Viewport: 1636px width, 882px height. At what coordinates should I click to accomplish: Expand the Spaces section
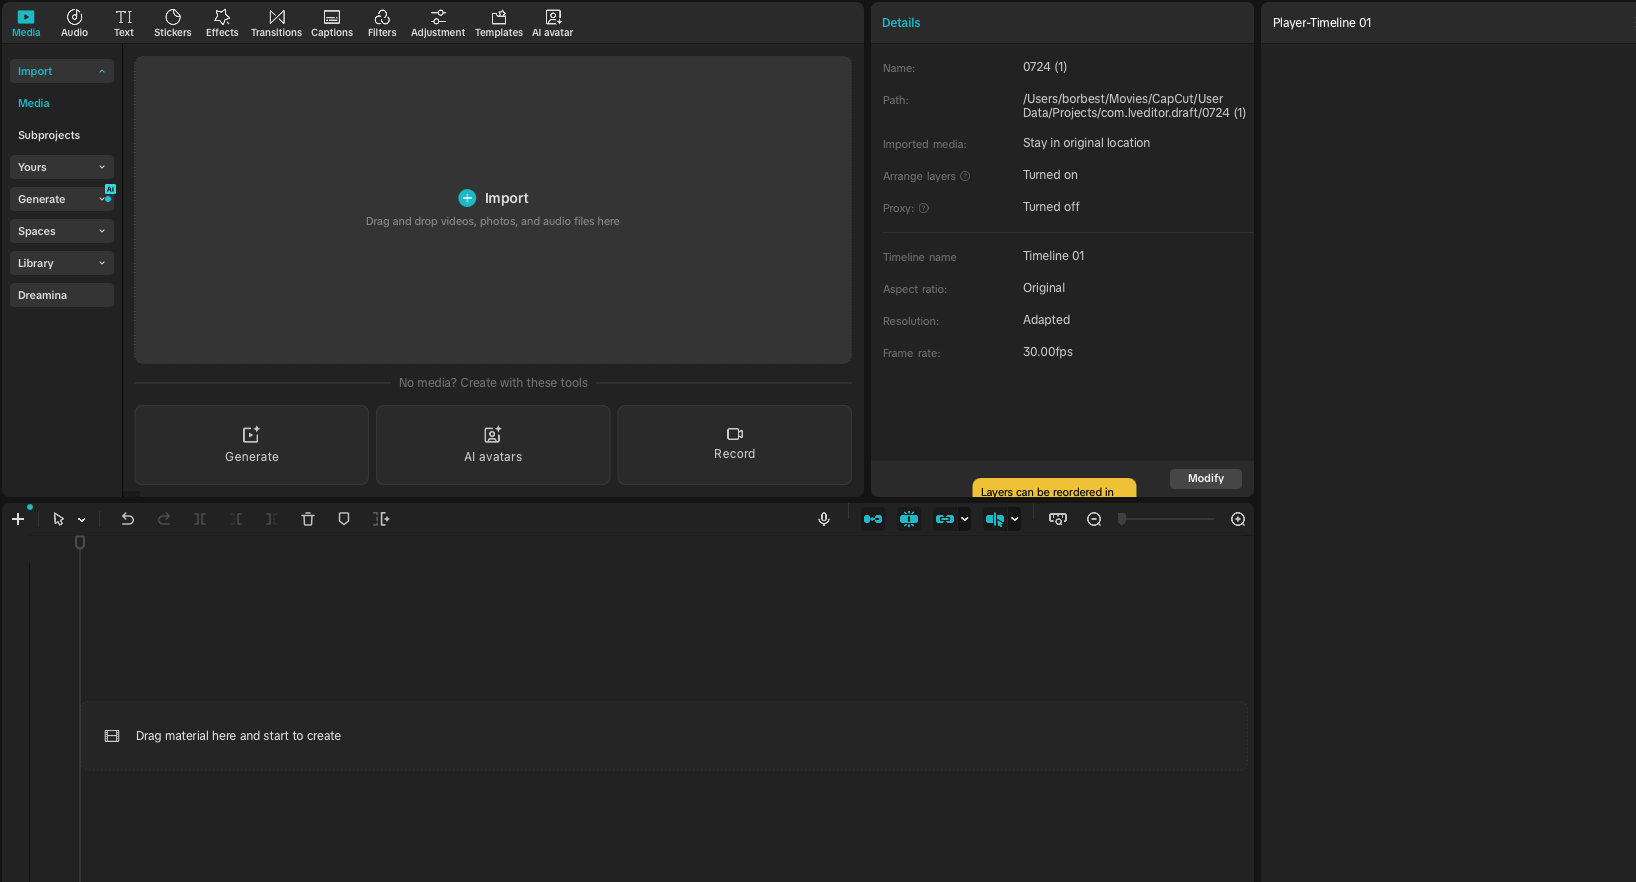[x=62, y=231]
